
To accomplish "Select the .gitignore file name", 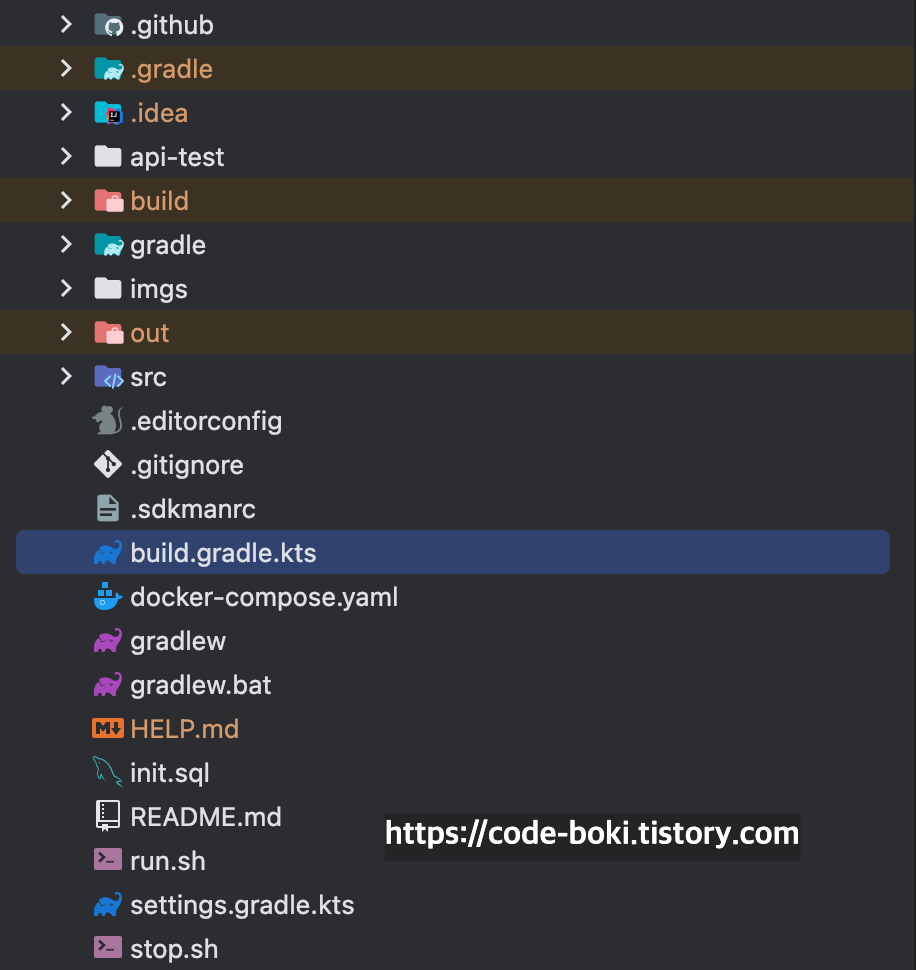I will [x=187, y=466].
